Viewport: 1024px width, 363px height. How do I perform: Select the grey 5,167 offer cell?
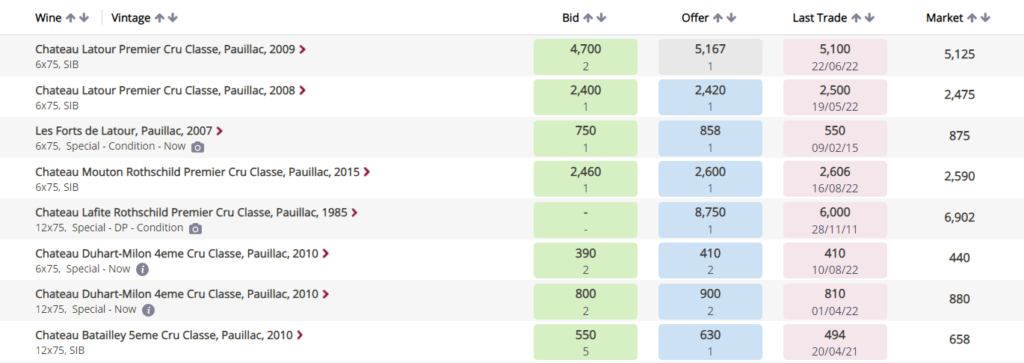tap(710, 57)
